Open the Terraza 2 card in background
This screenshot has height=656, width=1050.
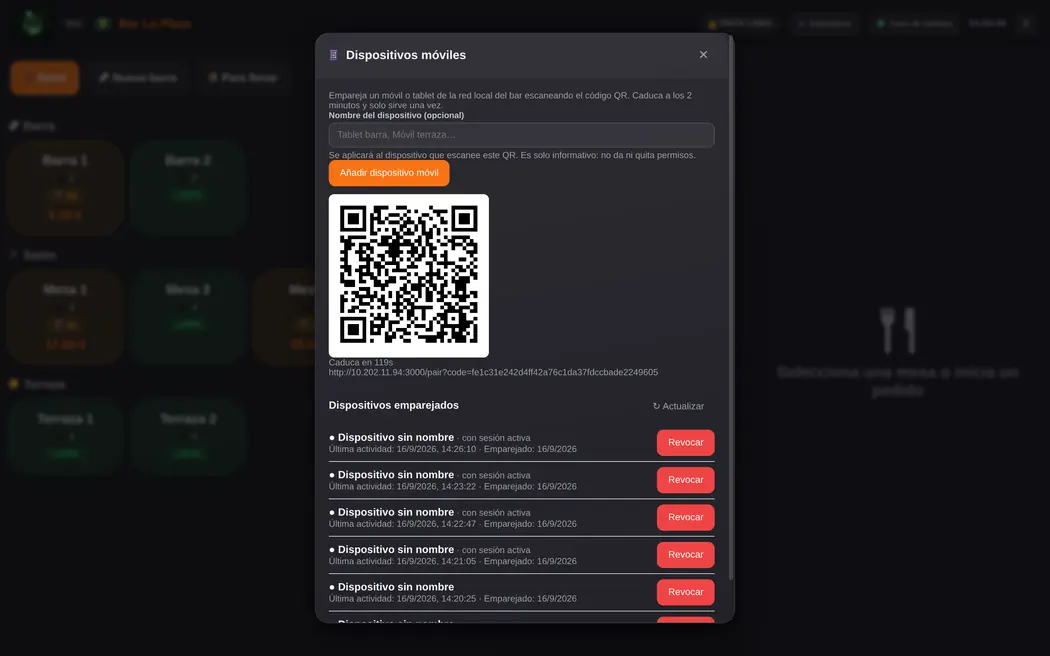(x=188, y=436)
